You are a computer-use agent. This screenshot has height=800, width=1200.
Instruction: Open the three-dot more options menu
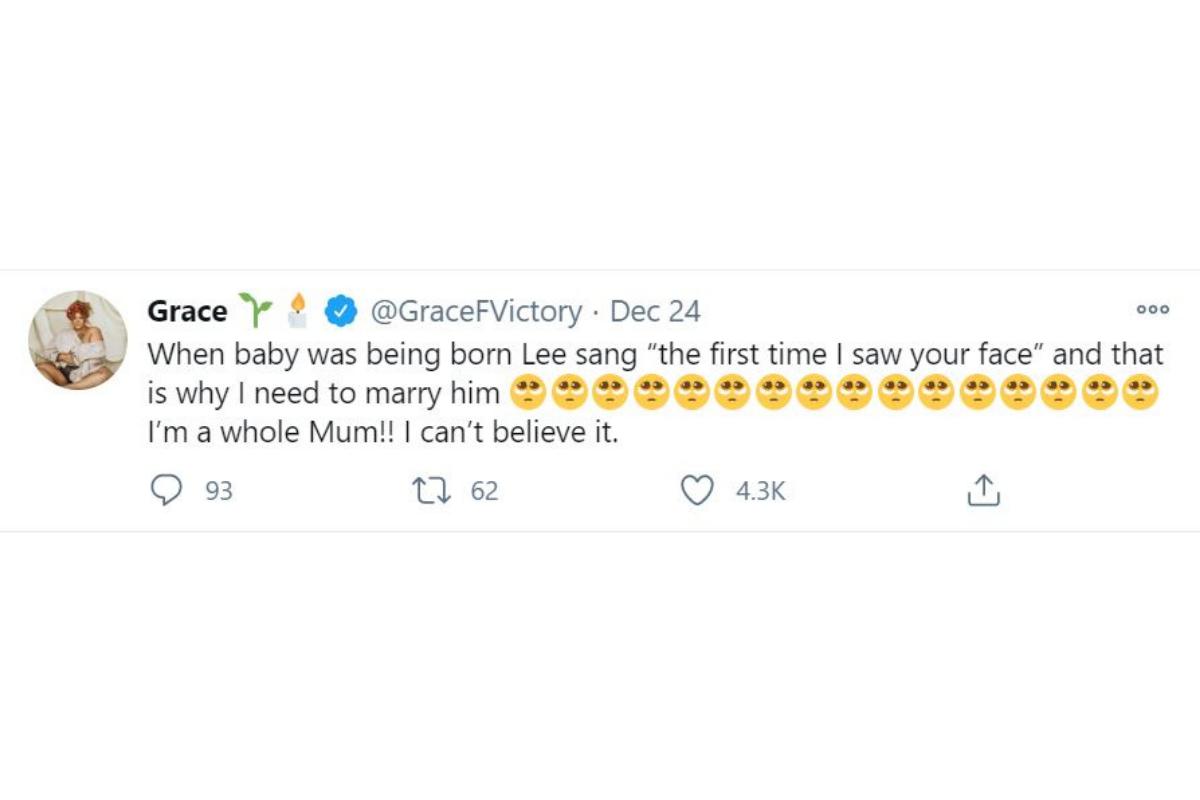point(1152,310)
